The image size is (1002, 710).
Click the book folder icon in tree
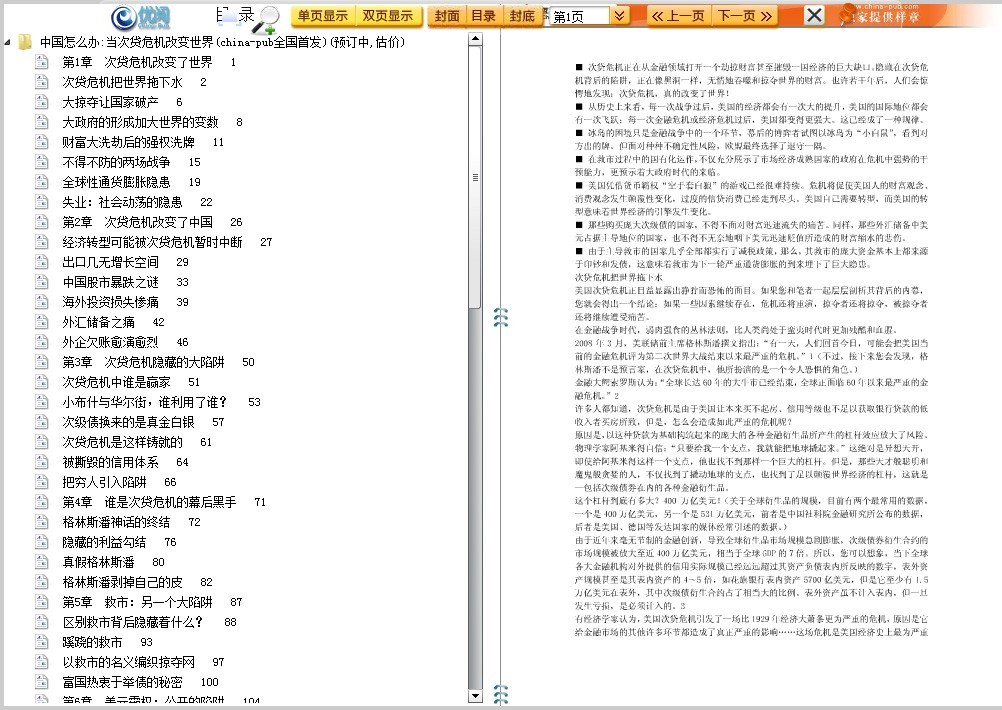(x=24, y=42)
